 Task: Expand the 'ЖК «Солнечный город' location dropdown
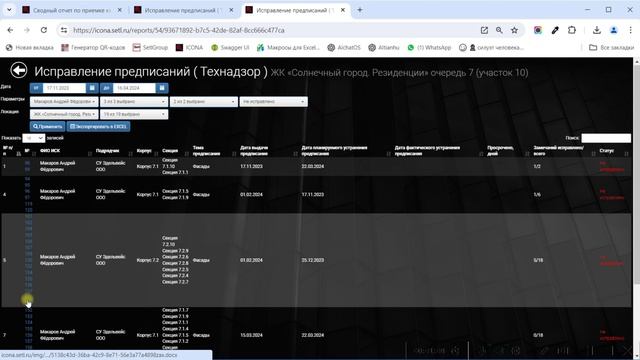click(x=64, y=114)
